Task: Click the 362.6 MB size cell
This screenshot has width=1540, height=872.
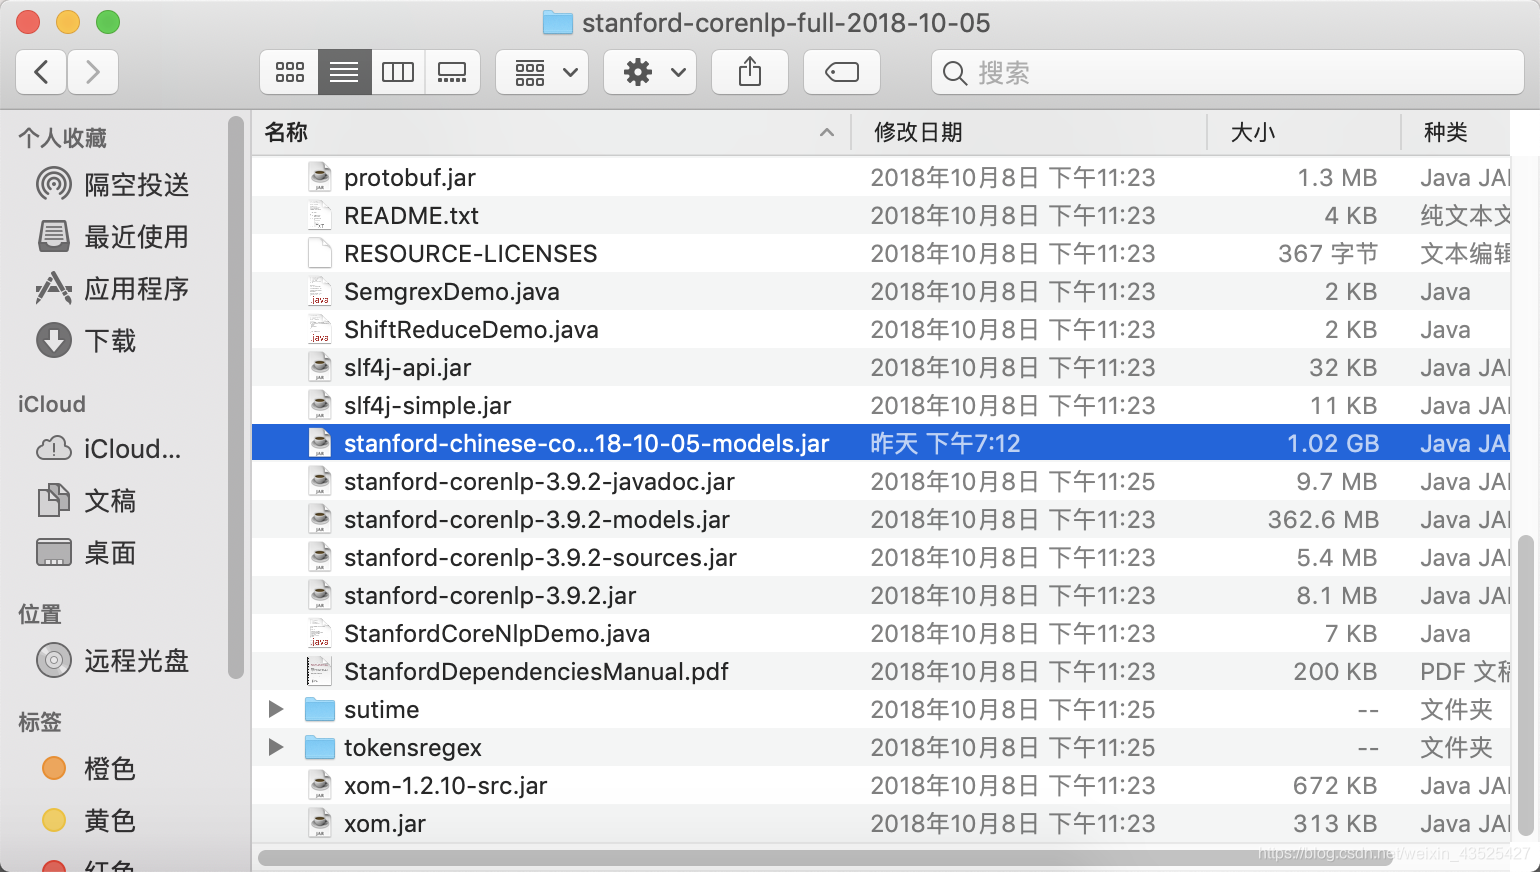Action: coord(1323,519)
